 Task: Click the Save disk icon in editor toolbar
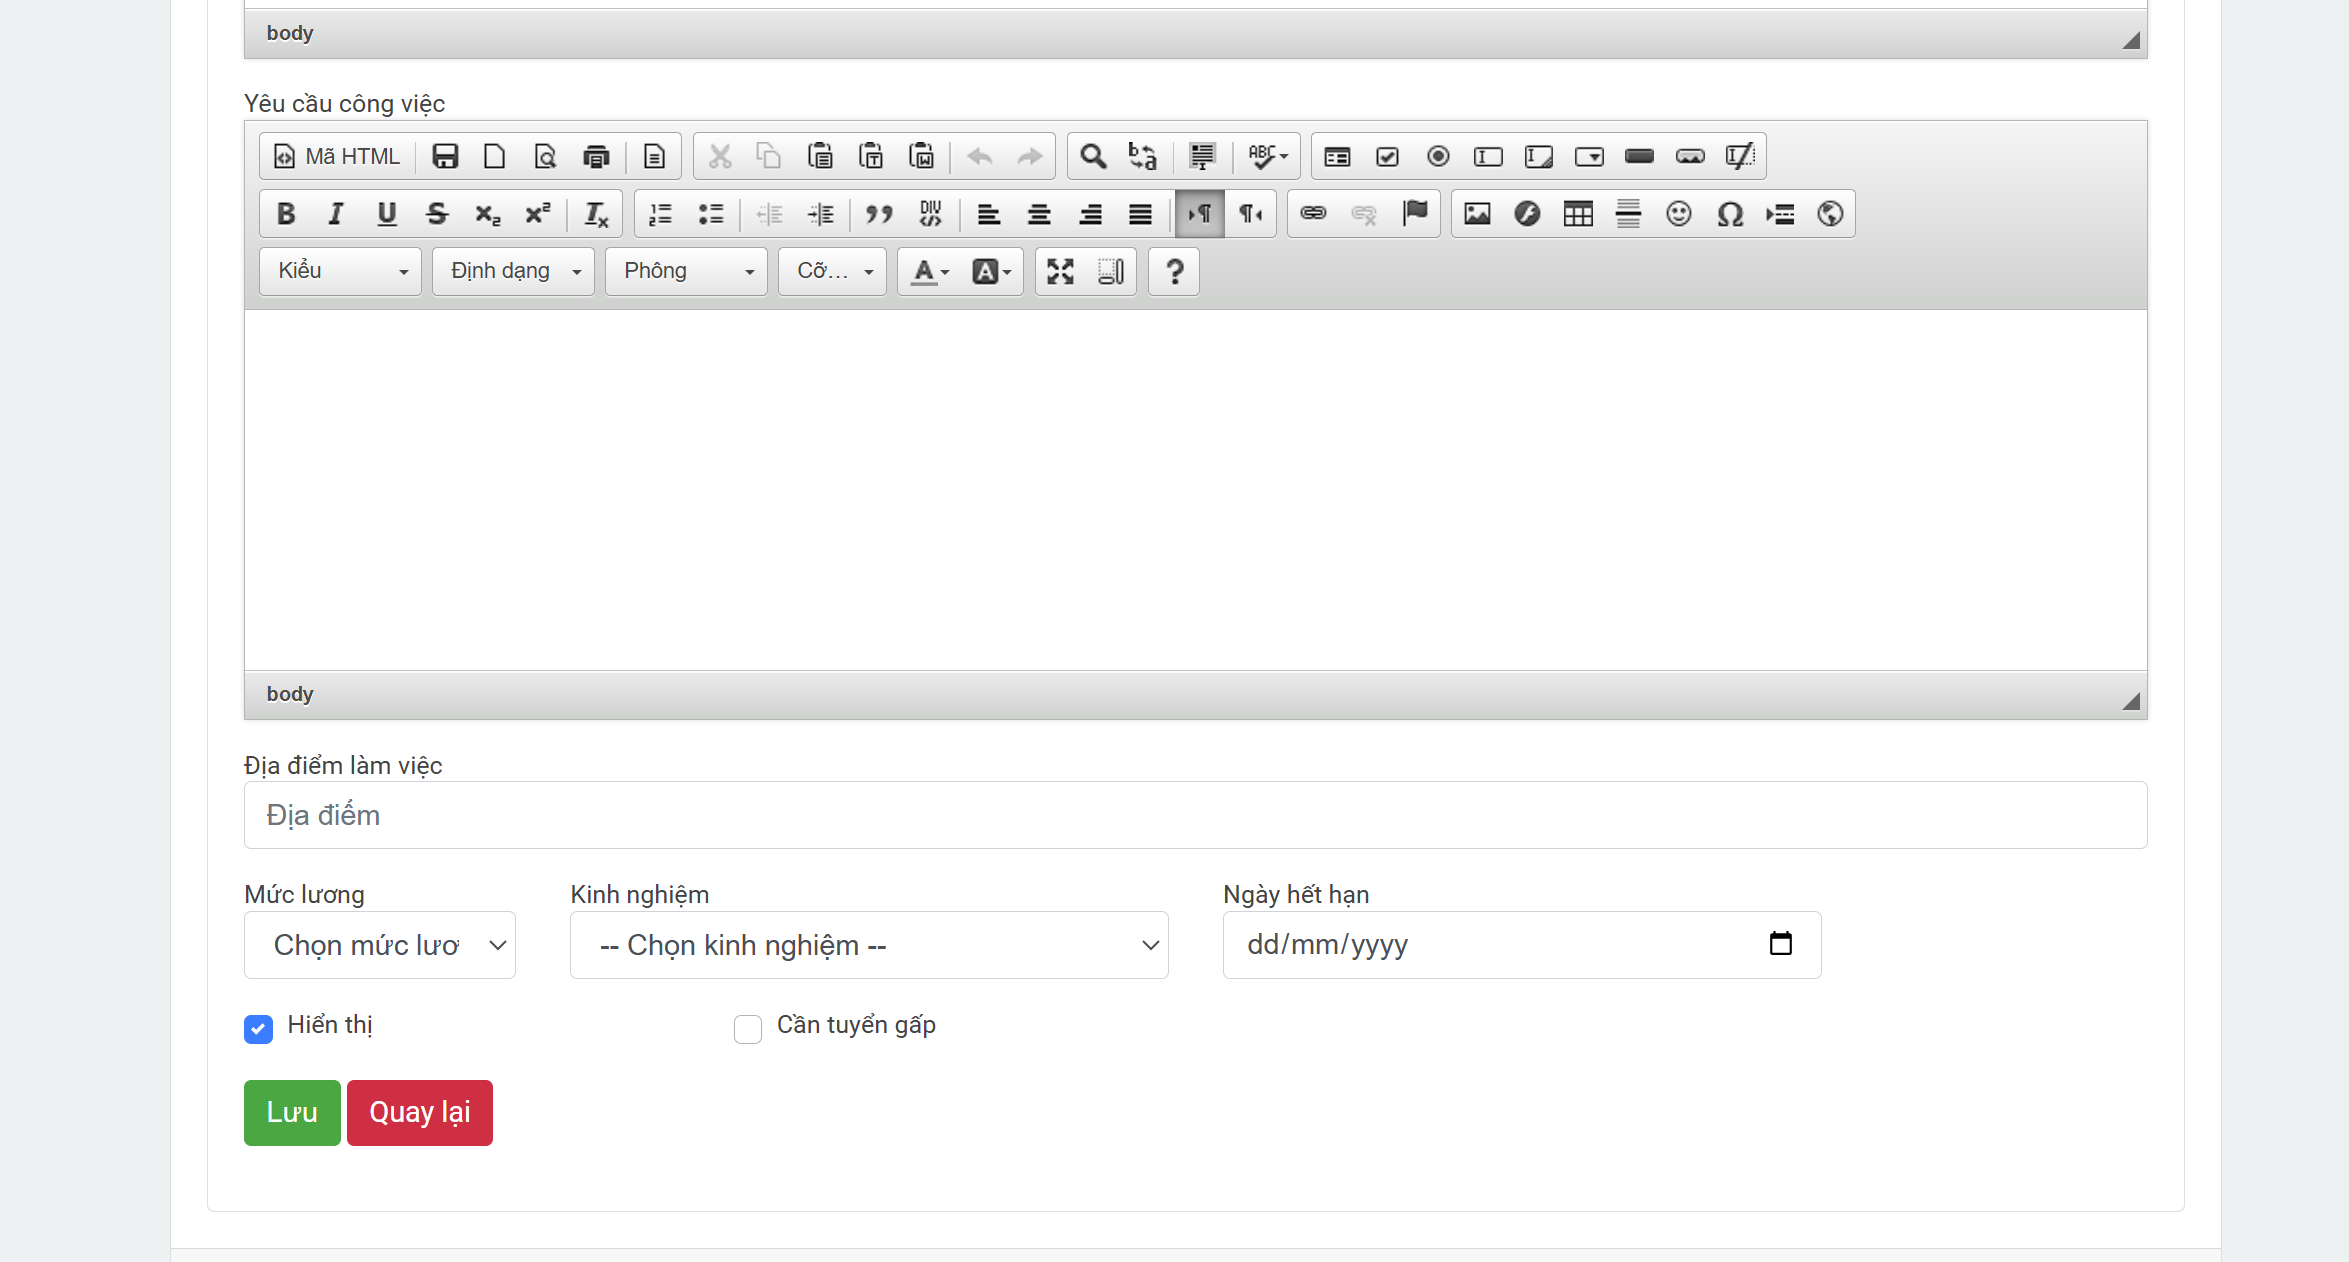pos(445,157)
